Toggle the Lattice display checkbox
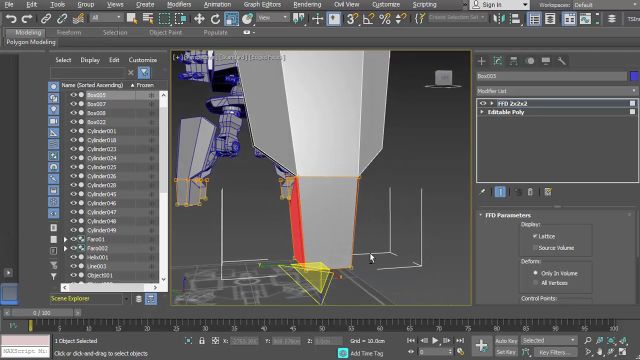The image size is (640, 360). [x=535, y=236]
